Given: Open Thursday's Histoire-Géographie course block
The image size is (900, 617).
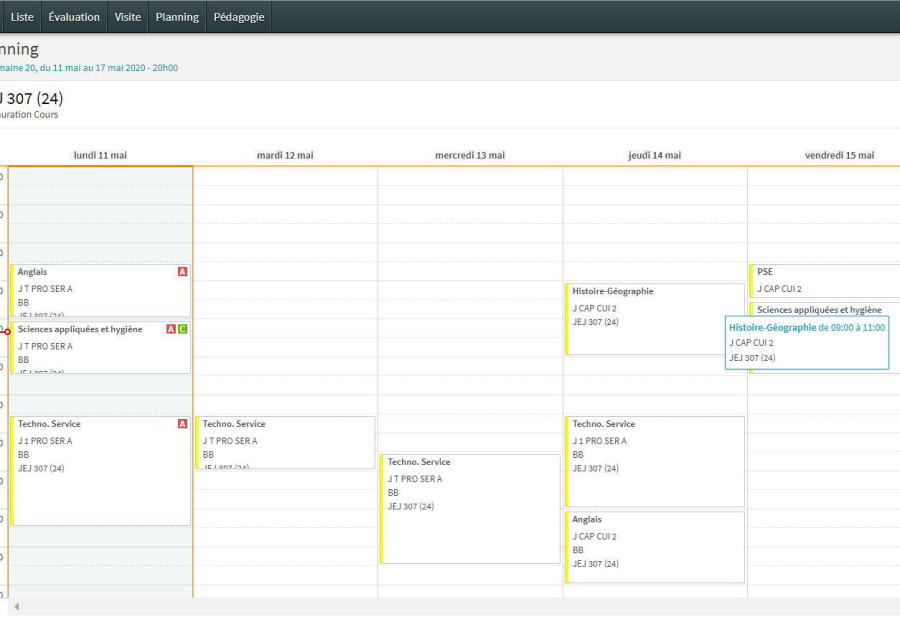Looking at the screenshot, I should pos(655,318).
